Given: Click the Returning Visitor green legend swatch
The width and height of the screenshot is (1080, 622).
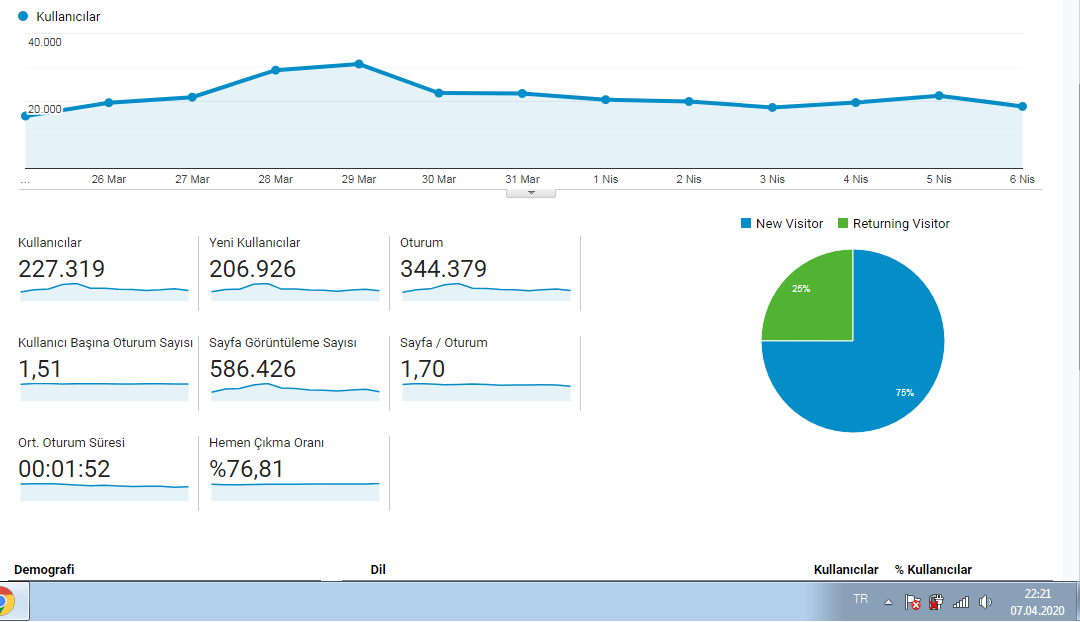Looking at the screenshot, I should click(843, 223).
